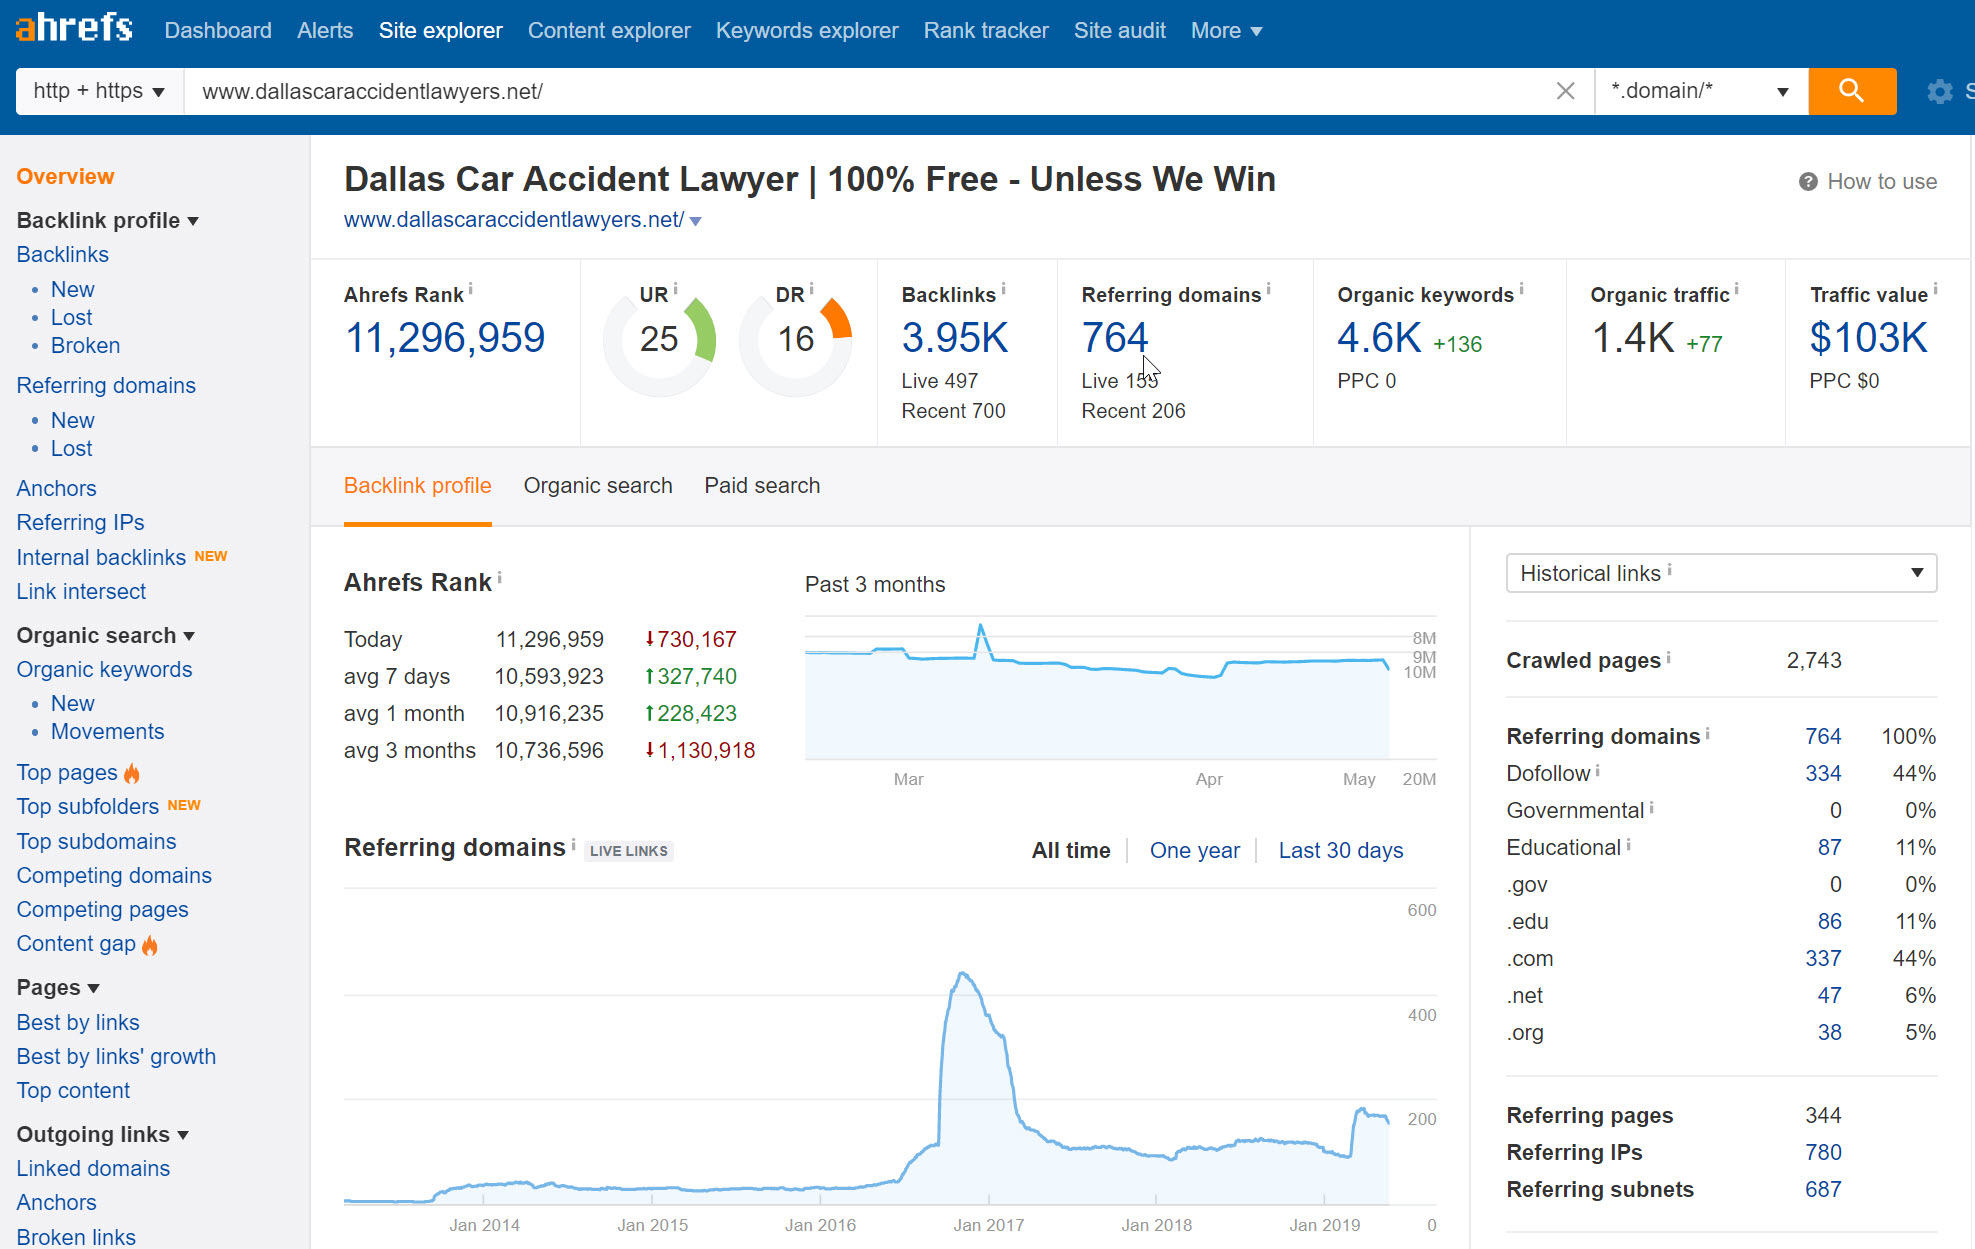Screen dimensions: 1975x1249
Task: Switch to the Organic search tab
Action: (598, 486)
